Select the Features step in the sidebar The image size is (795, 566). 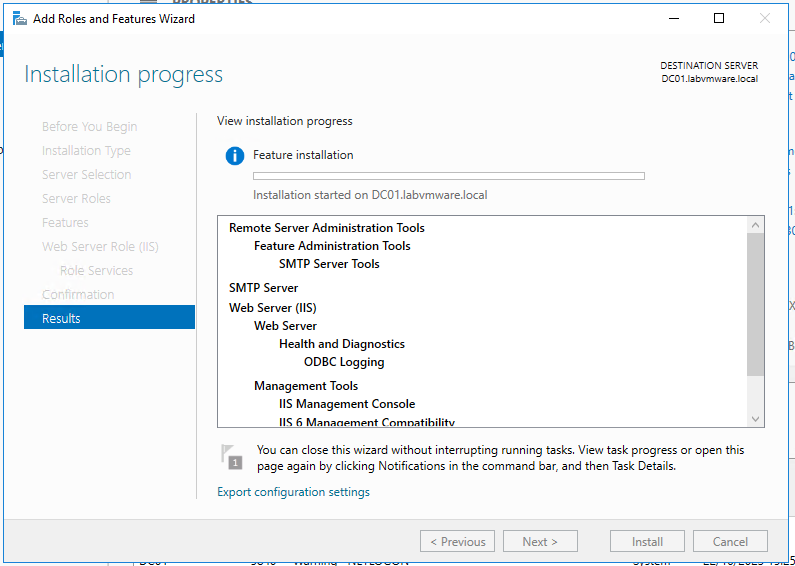(x=65, y=223)
